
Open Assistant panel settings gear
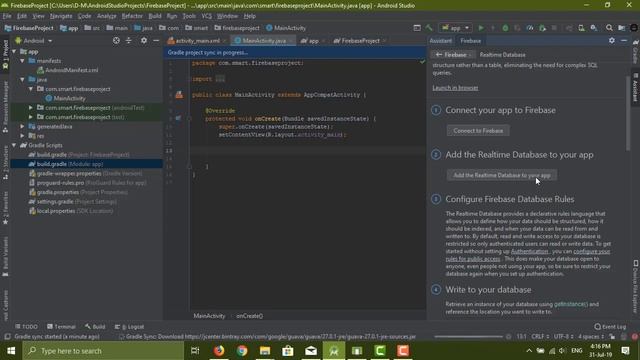(611, 40)
